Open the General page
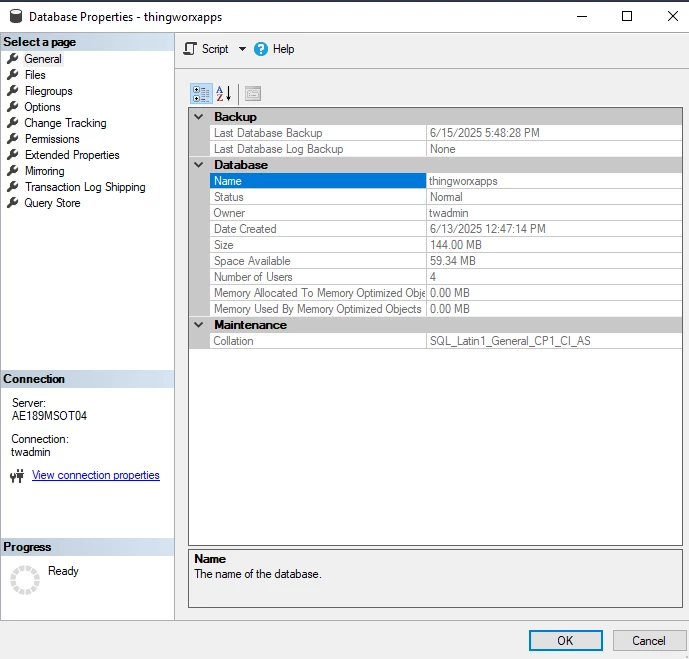 pos(43,59)
